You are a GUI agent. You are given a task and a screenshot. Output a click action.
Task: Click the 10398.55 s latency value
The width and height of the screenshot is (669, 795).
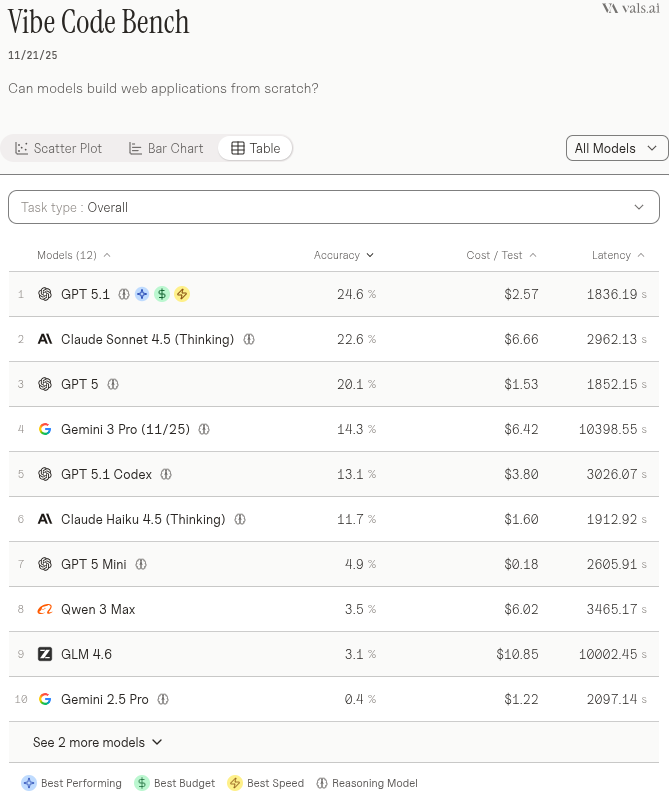613,429
